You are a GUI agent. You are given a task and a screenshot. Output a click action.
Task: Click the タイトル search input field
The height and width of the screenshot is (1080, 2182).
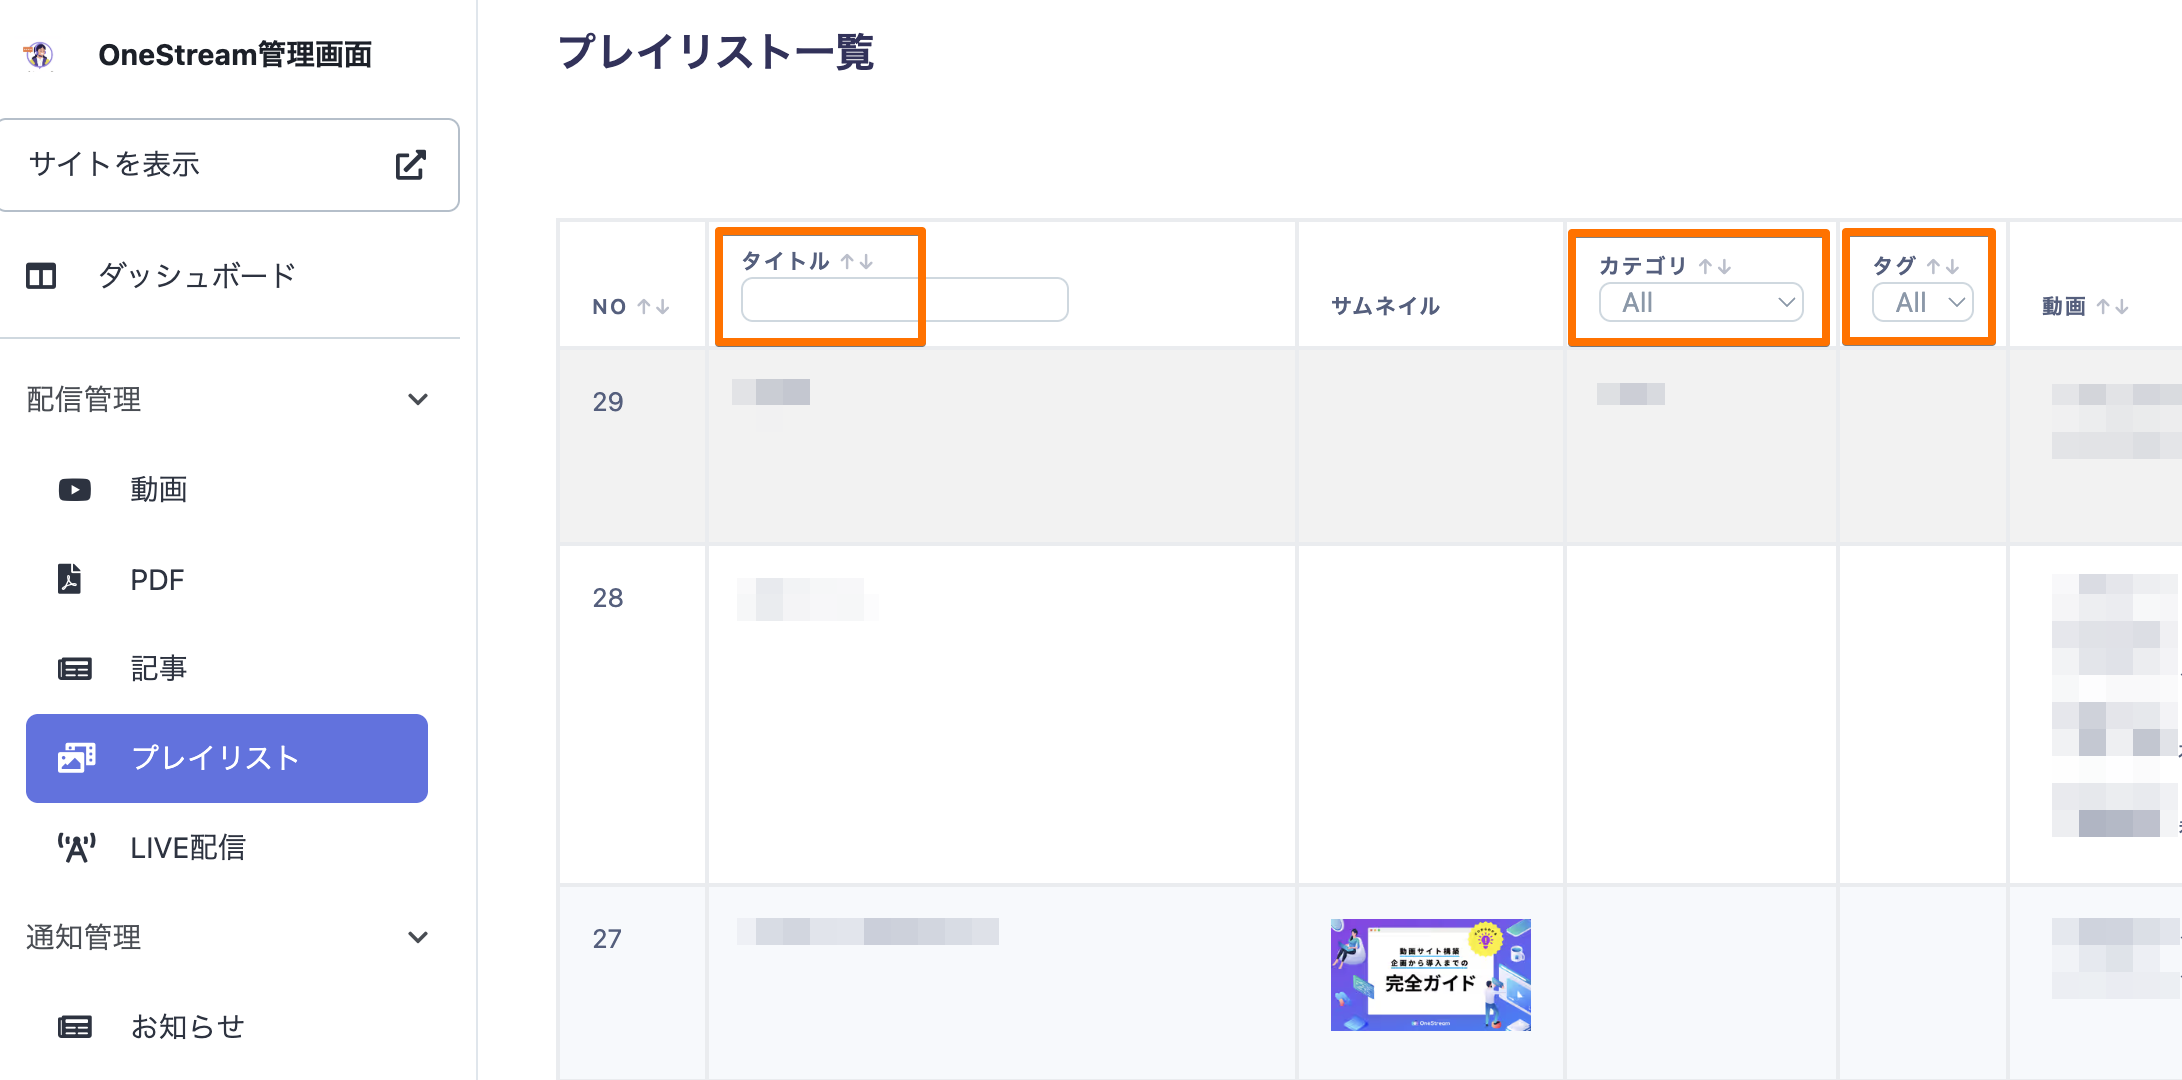click(904, 300)
